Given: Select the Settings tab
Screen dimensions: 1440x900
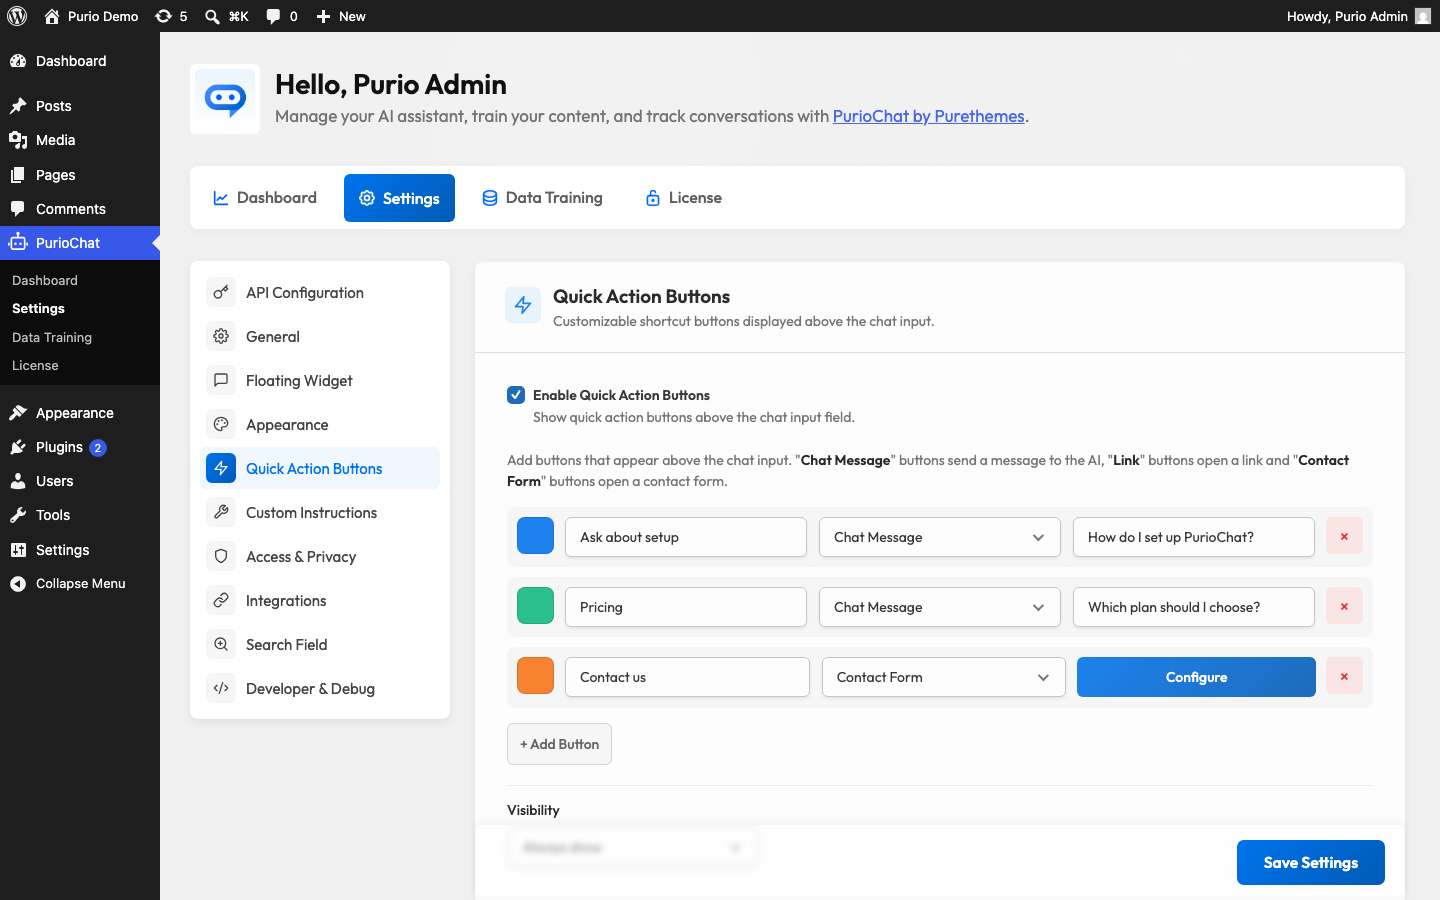Looking at the screenshot, I should click(399, 198).
